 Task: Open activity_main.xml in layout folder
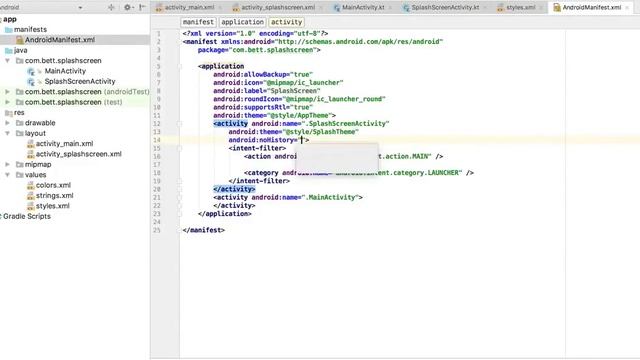pyautogui.click(x=64, y=144)
